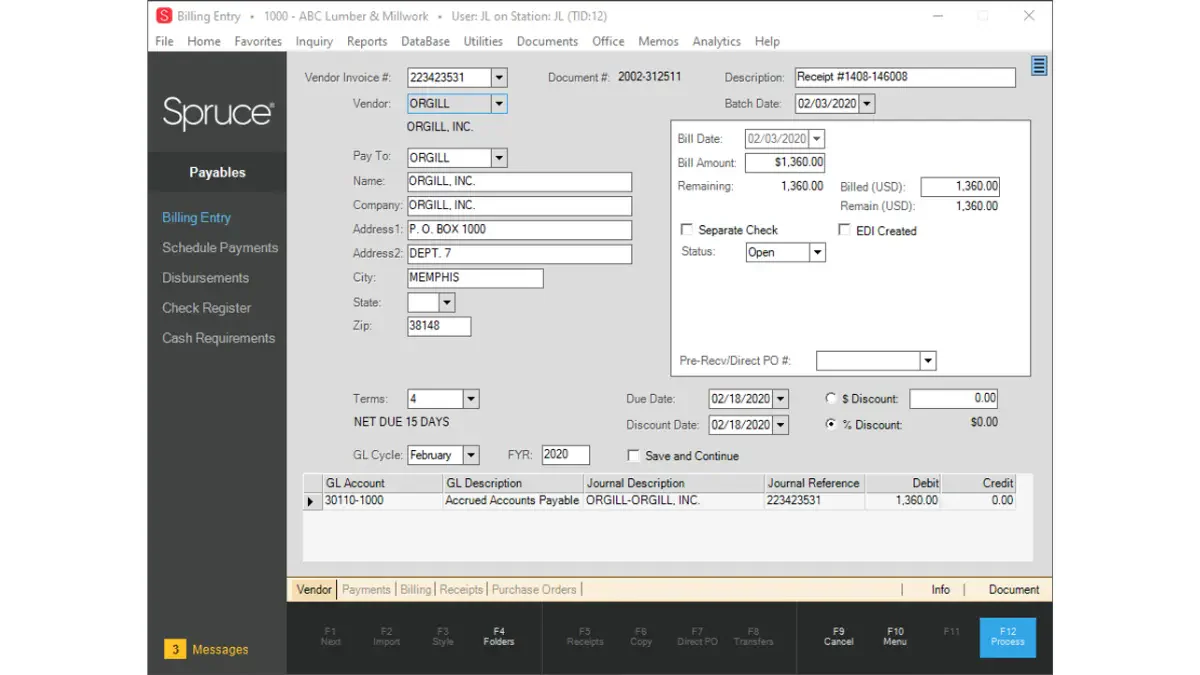The image size is (1200, 675).
Task: Click the F9 Cancel button
Action: [x=839, y=637]
